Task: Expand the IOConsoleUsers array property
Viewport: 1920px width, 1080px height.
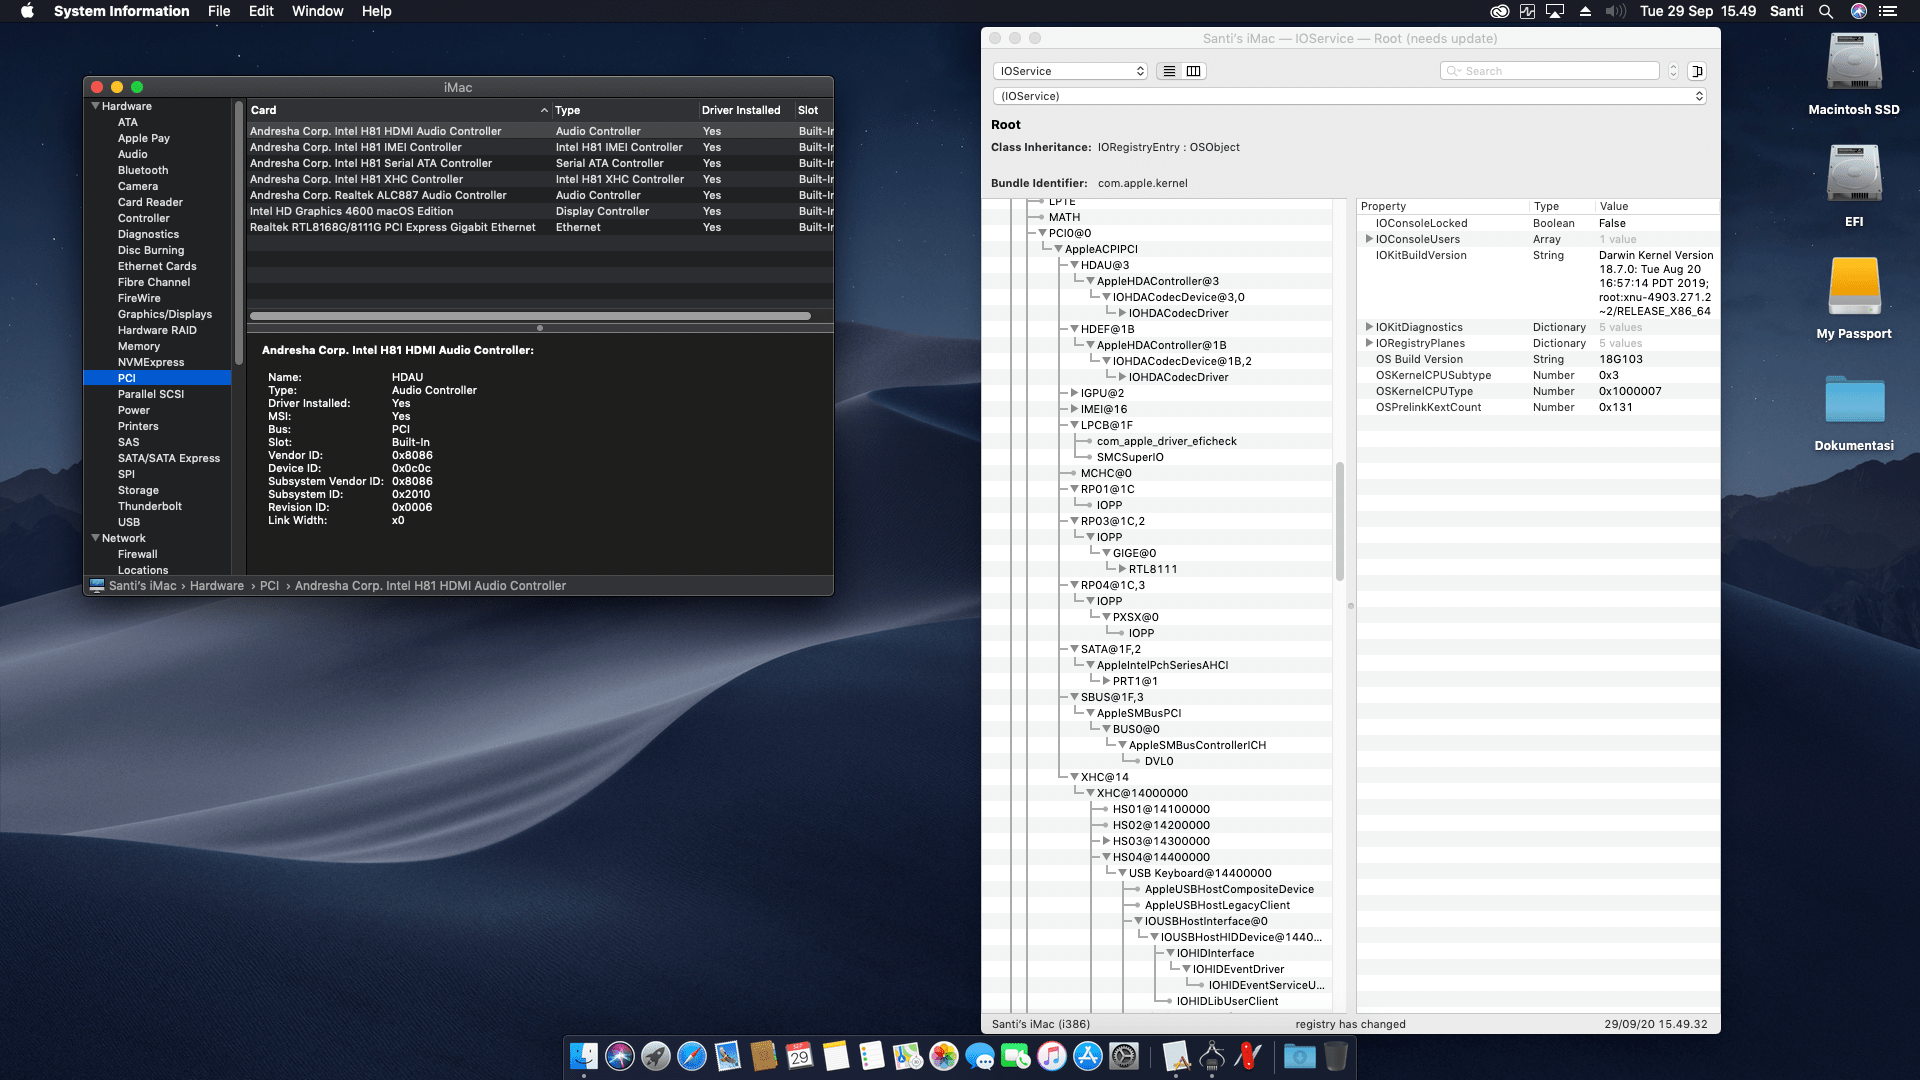Action: coord(1369,239)
